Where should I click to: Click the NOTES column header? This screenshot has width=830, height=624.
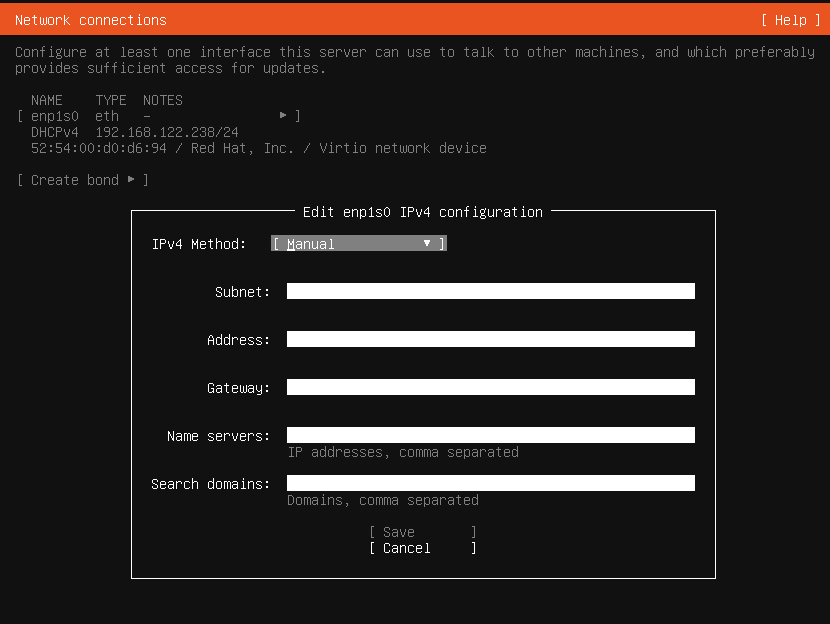tap(163, 100)
